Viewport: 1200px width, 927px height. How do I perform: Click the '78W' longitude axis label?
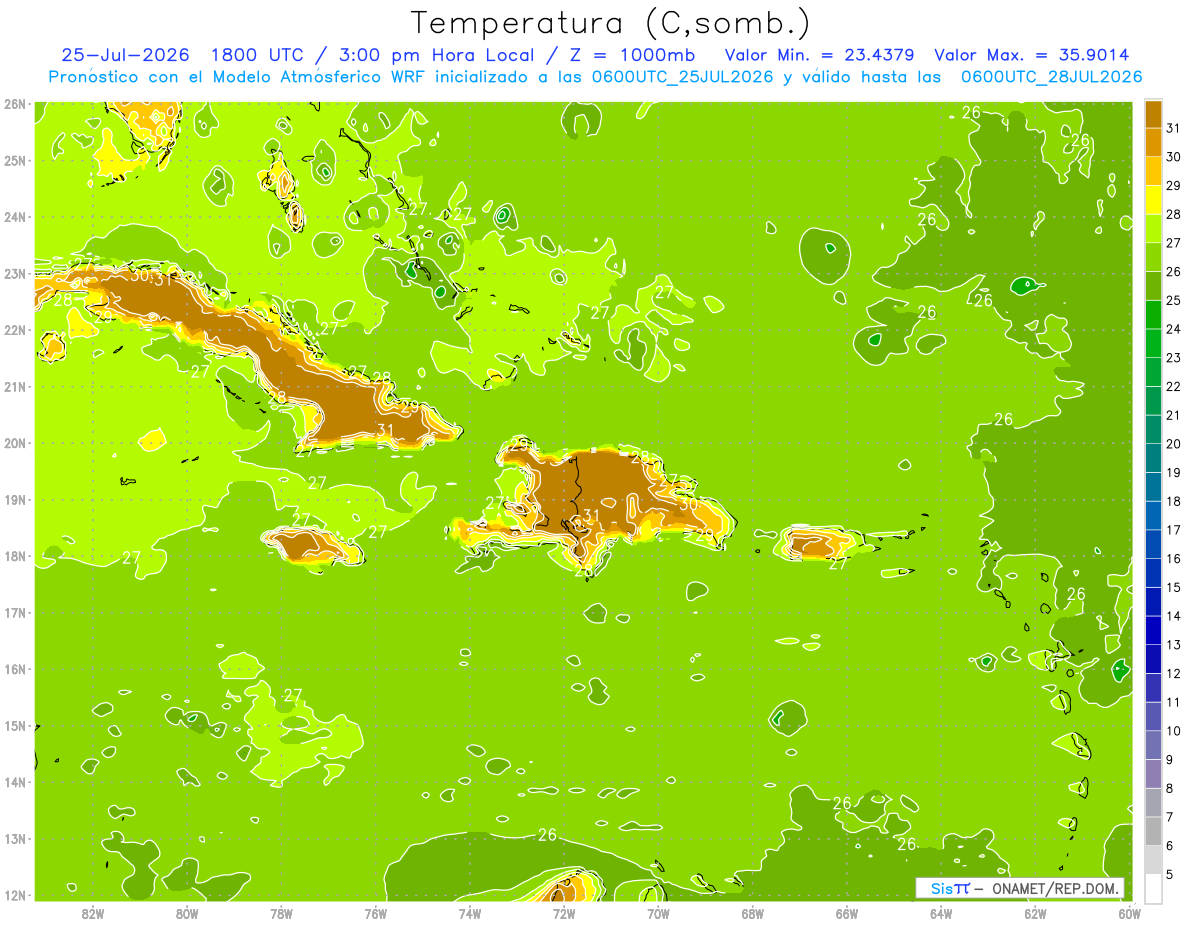pyautogui.click(x=281, y=913)
